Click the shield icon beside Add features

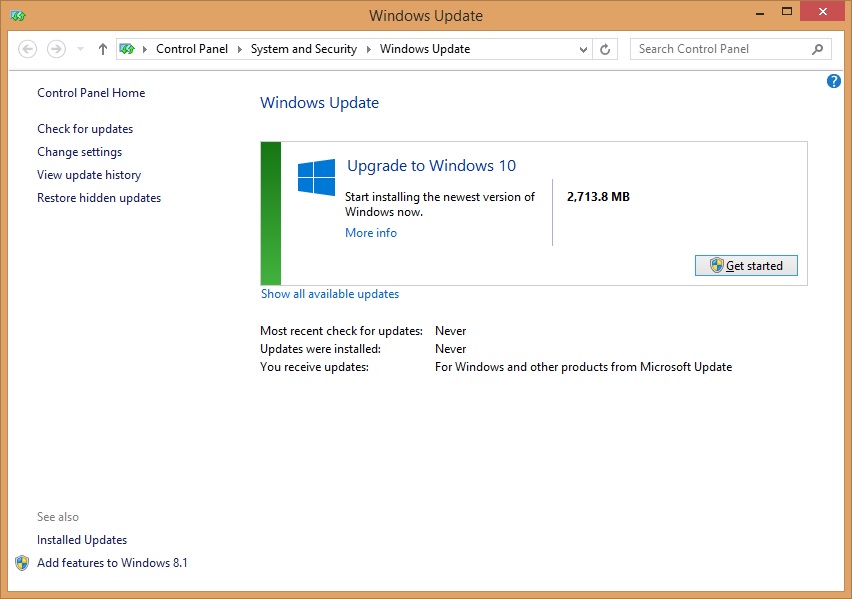(x=22, y=563)
